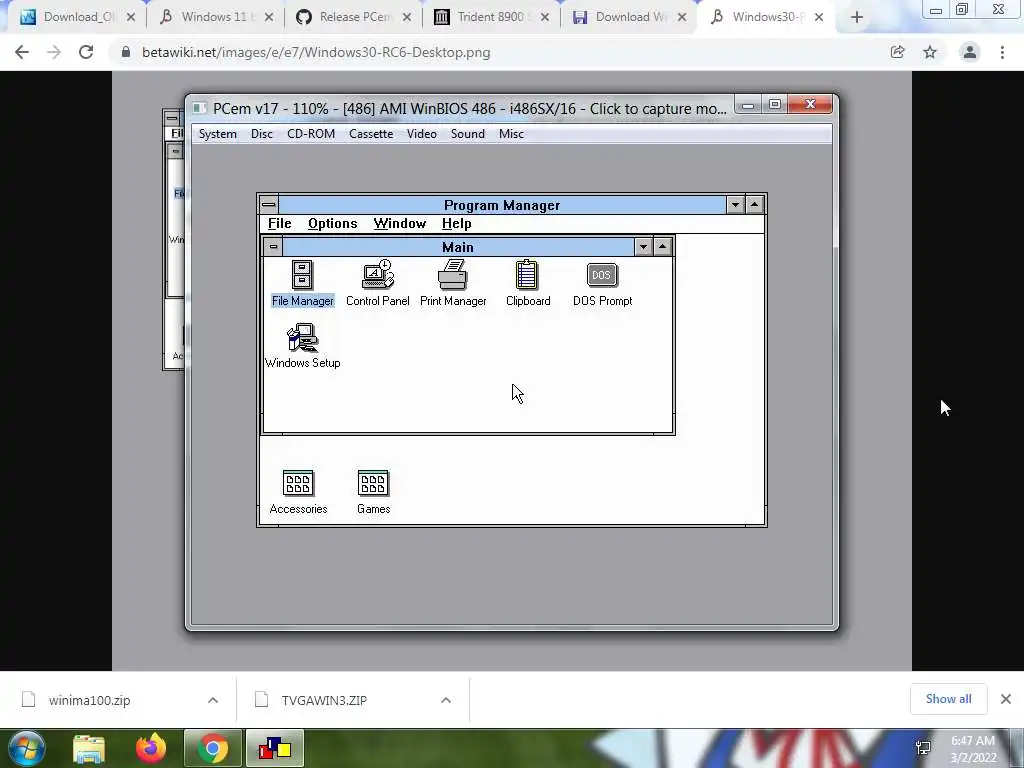This screenshot has width=1024, height=768.
Task: Open Chrome three-dot menu
Action: (1002, 52)
